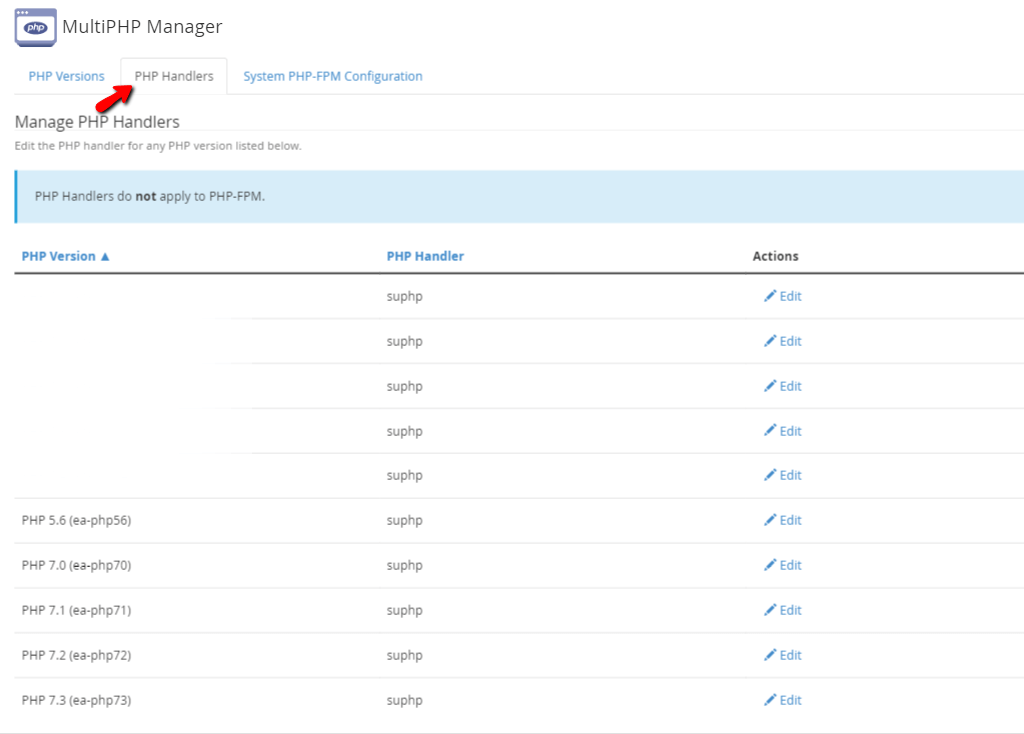Click the suphp handler cell for PHP 5.6

(x=404, y=521)
